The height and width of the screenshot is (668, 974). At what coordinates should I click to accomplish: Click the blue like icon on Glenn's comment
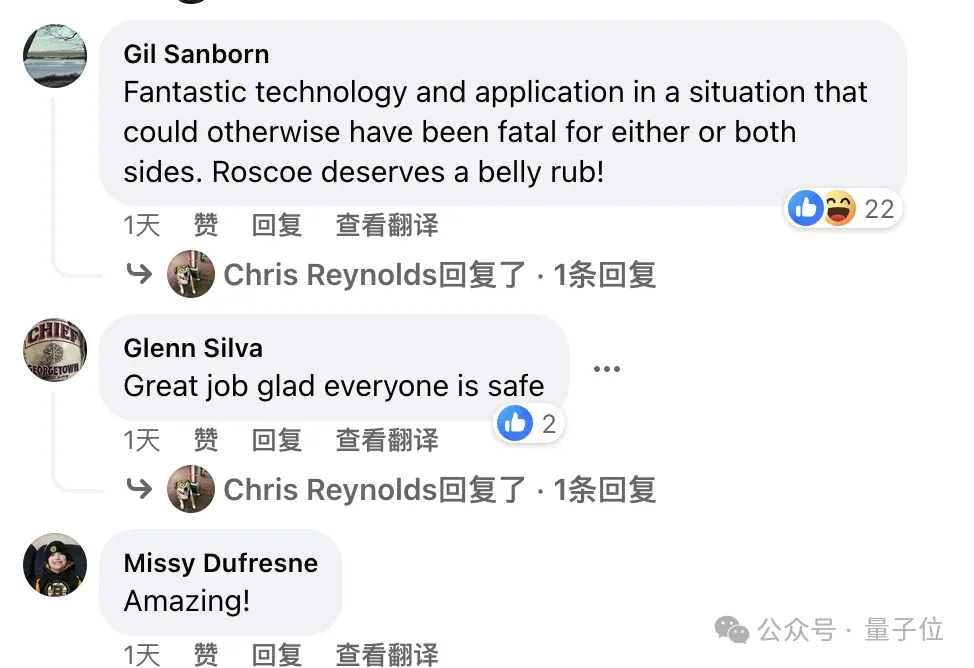[x=515, y=424]
